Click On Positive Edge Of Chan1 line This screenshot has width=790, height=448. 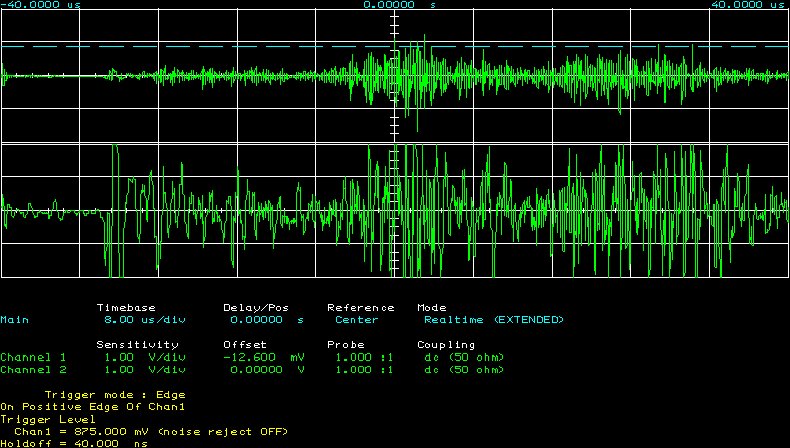92,407
